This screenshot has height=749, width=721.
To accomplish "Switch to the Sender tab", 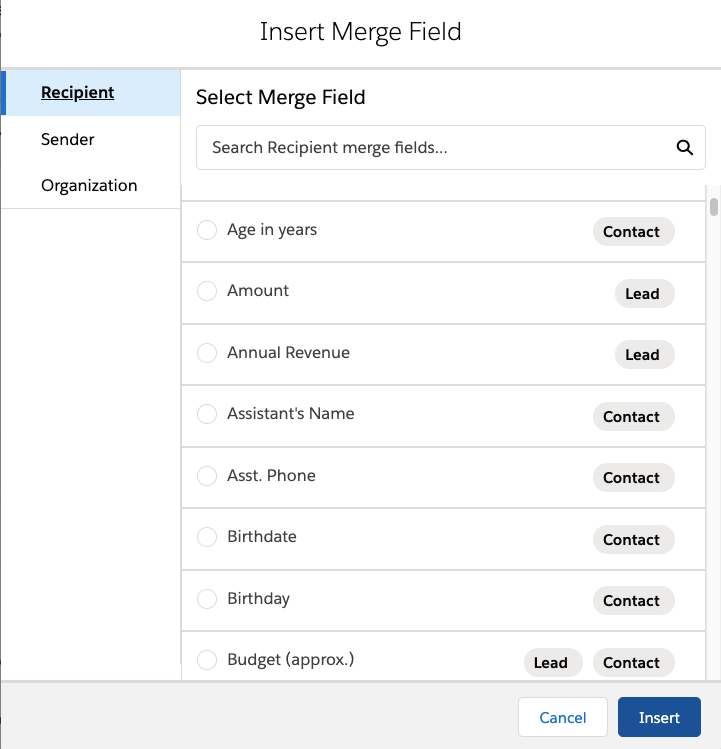I will coord(68,139).
